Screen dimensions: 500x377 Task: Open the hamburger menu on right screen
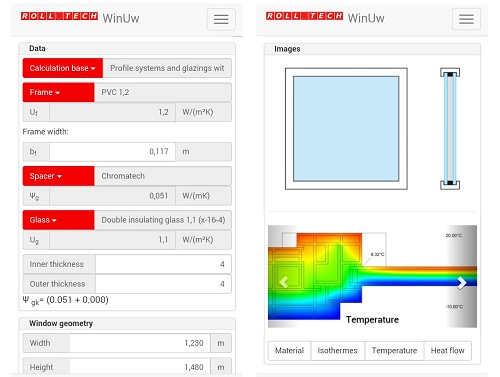tap(466, 19)
